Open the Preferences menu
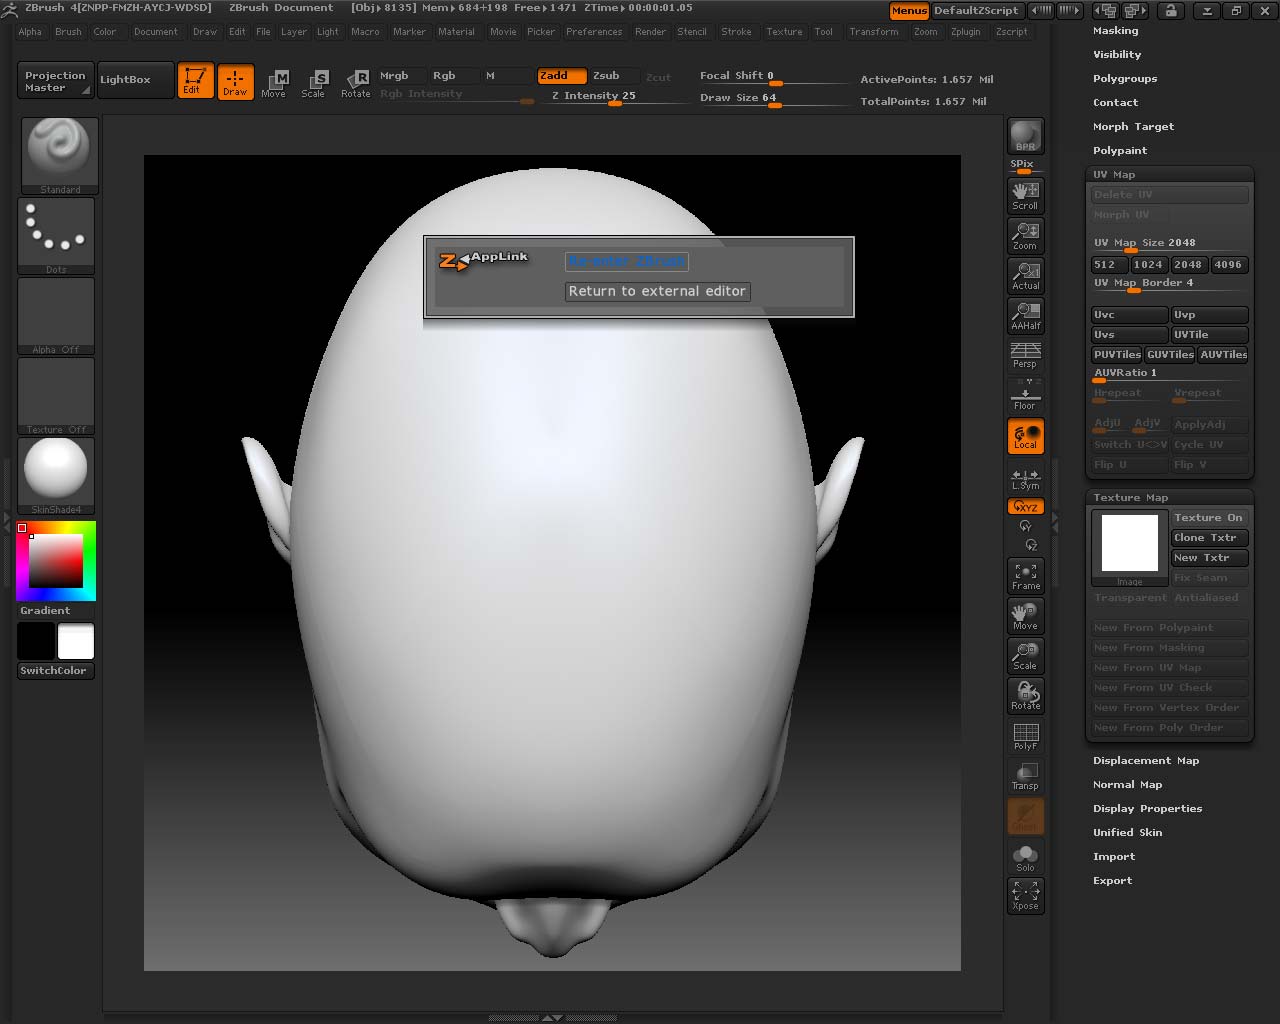1280x1024 pixels. (594, 32)
